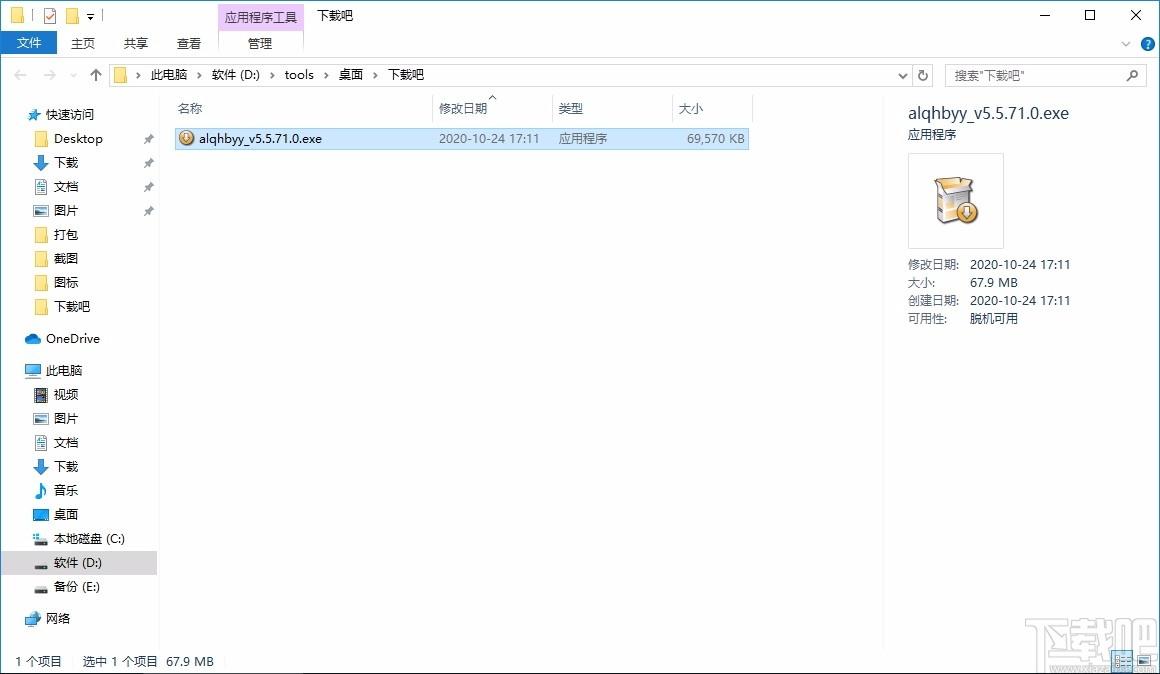Click the search magnifier icon
This screenshot has width=1160, height=674.
point(1132,75)
